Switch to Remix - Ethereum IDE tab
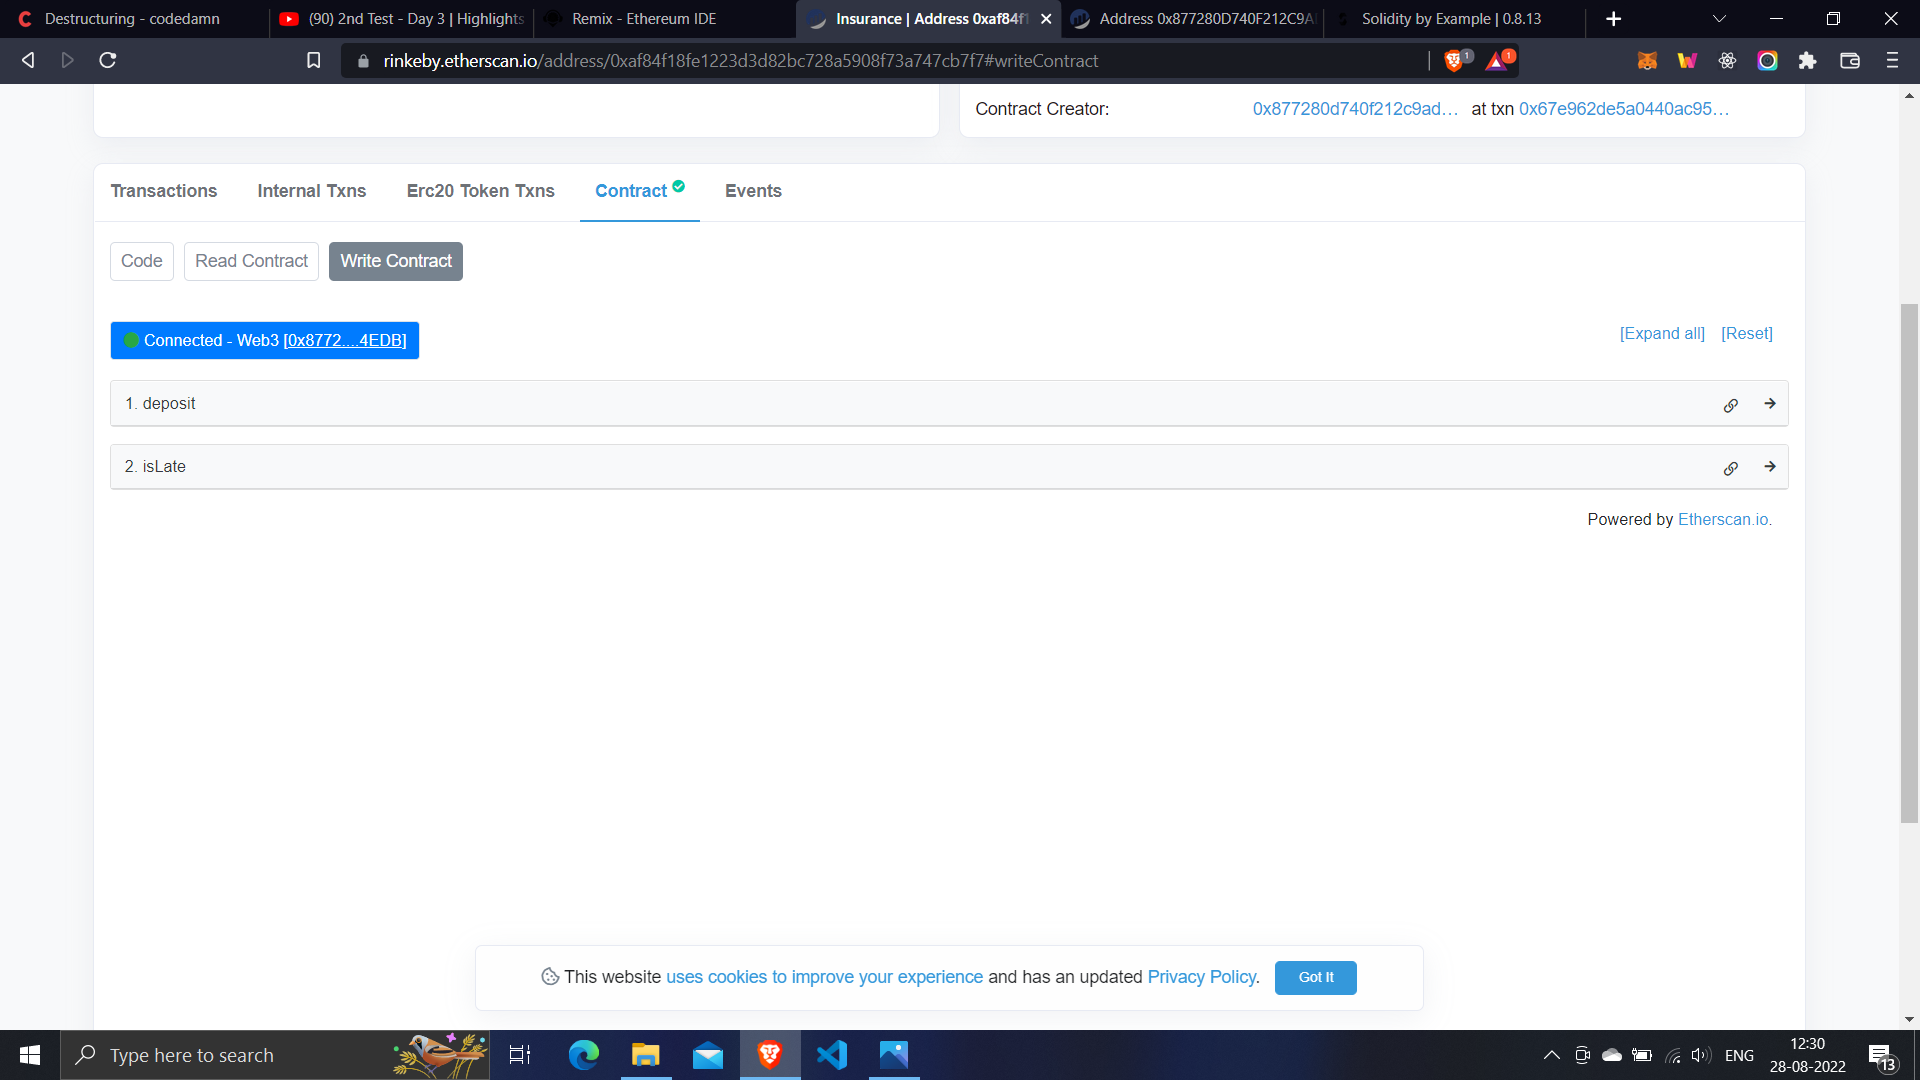This screenshot has width=1920, height=1080. point(665,19)
